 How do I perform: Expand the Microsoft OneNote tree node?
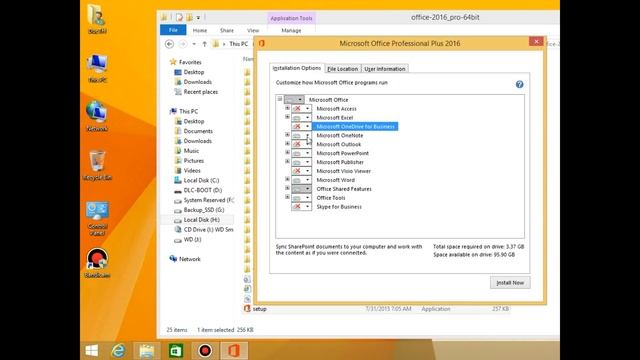(x=287, y=135)
